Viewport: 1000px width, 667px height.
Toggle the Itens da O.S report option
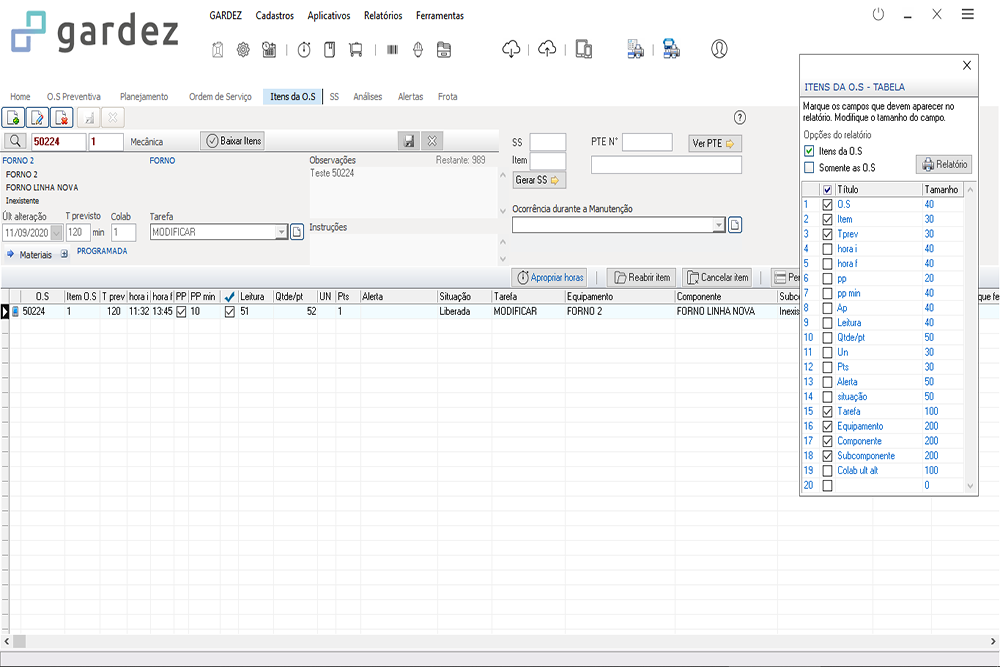pos(809,151)
